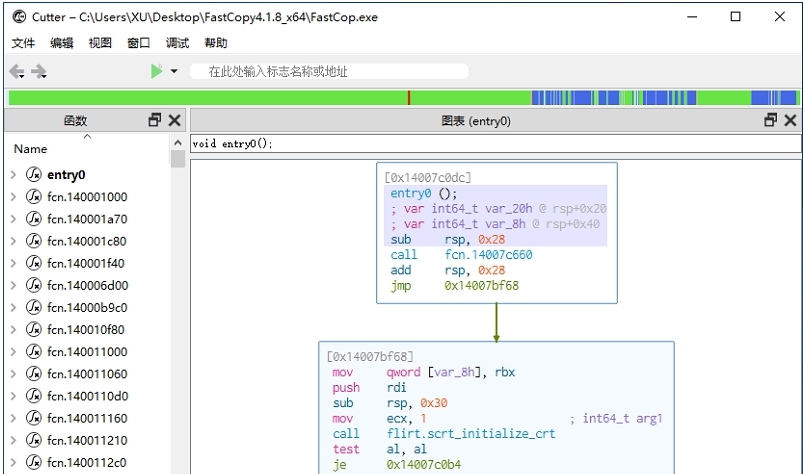Select fcn.140011000 in the function list
Screen dimensions: 803x474
point(87,352)
